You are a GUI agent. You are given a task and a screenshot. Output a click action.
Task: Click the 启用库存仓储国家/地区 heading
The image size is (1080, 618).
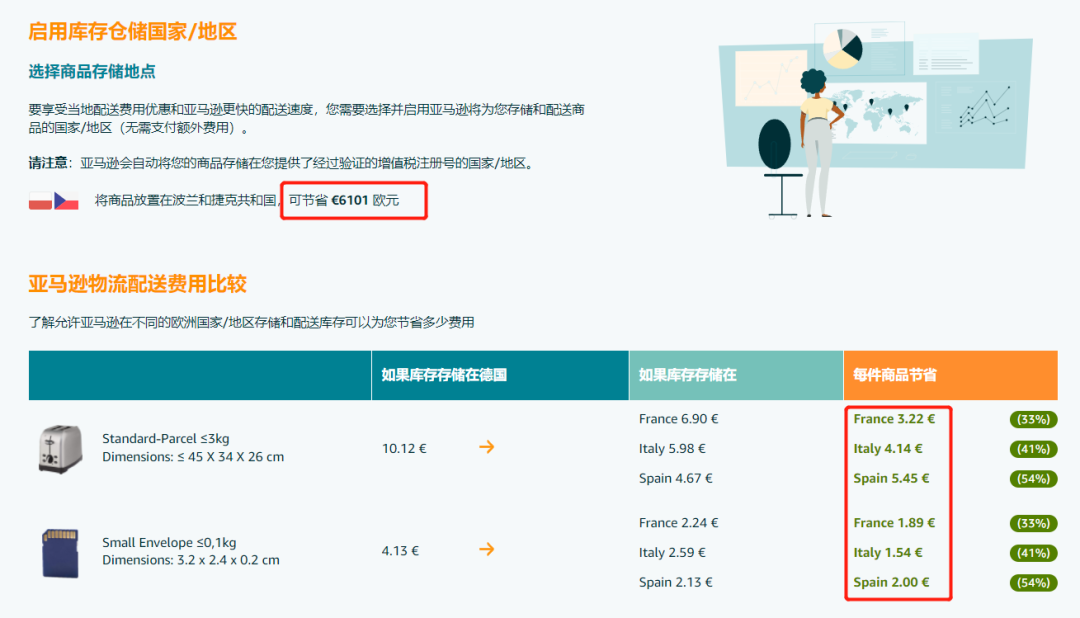[x=133, y=32]
